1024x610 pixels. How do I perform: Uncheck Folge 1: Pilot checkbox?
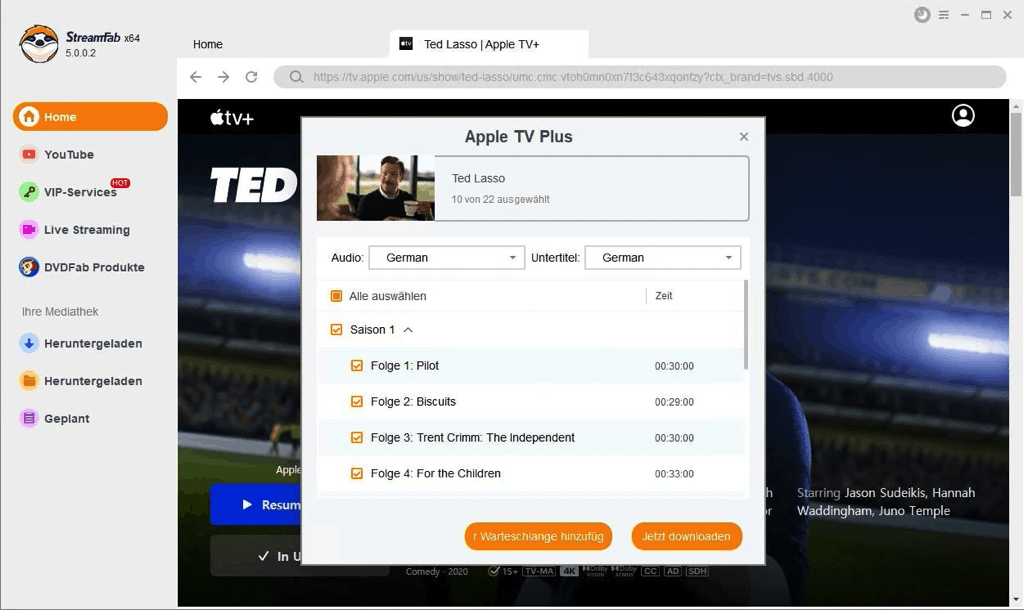[x=357, y=366]
